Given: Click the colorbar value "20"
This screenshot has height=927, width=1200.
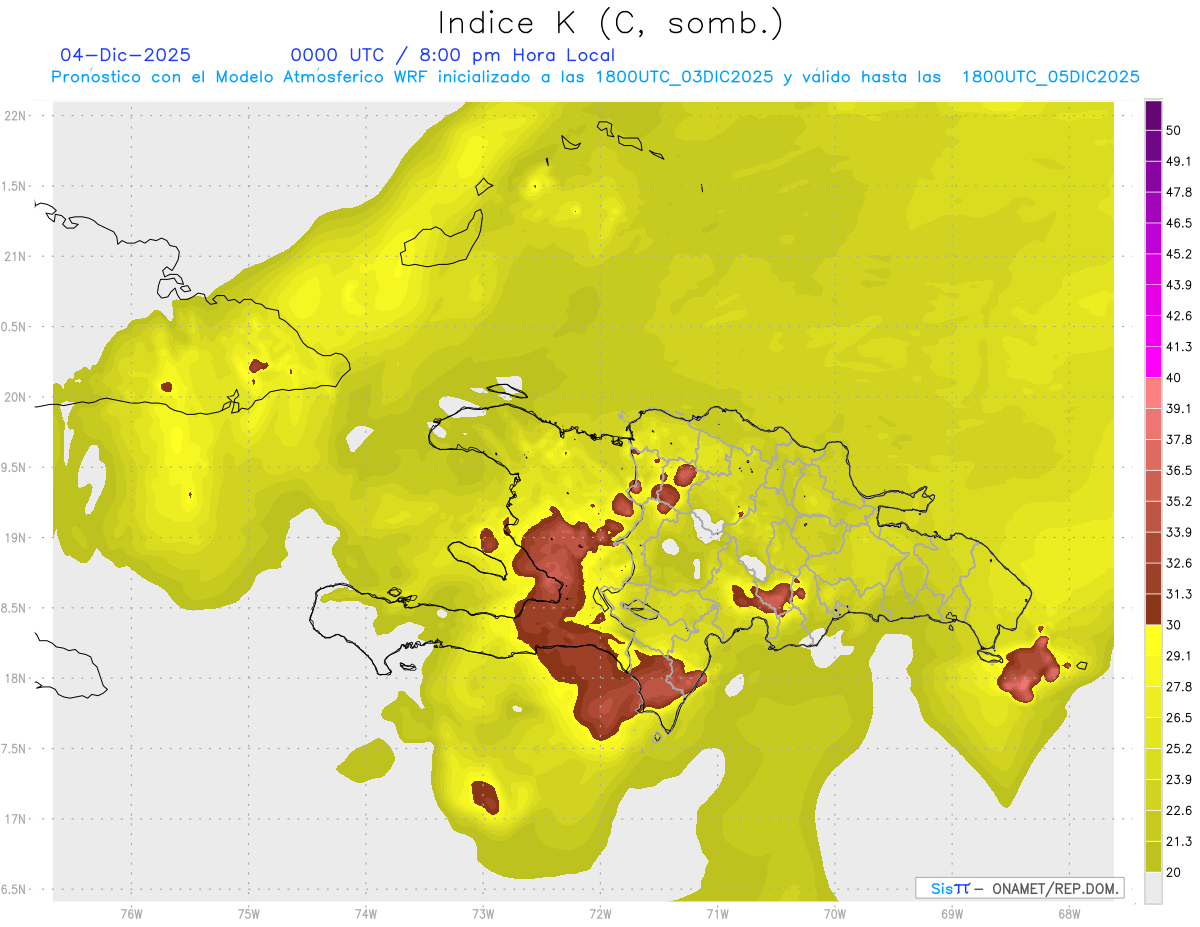Looking at the screenshot, I should 1173,872.
